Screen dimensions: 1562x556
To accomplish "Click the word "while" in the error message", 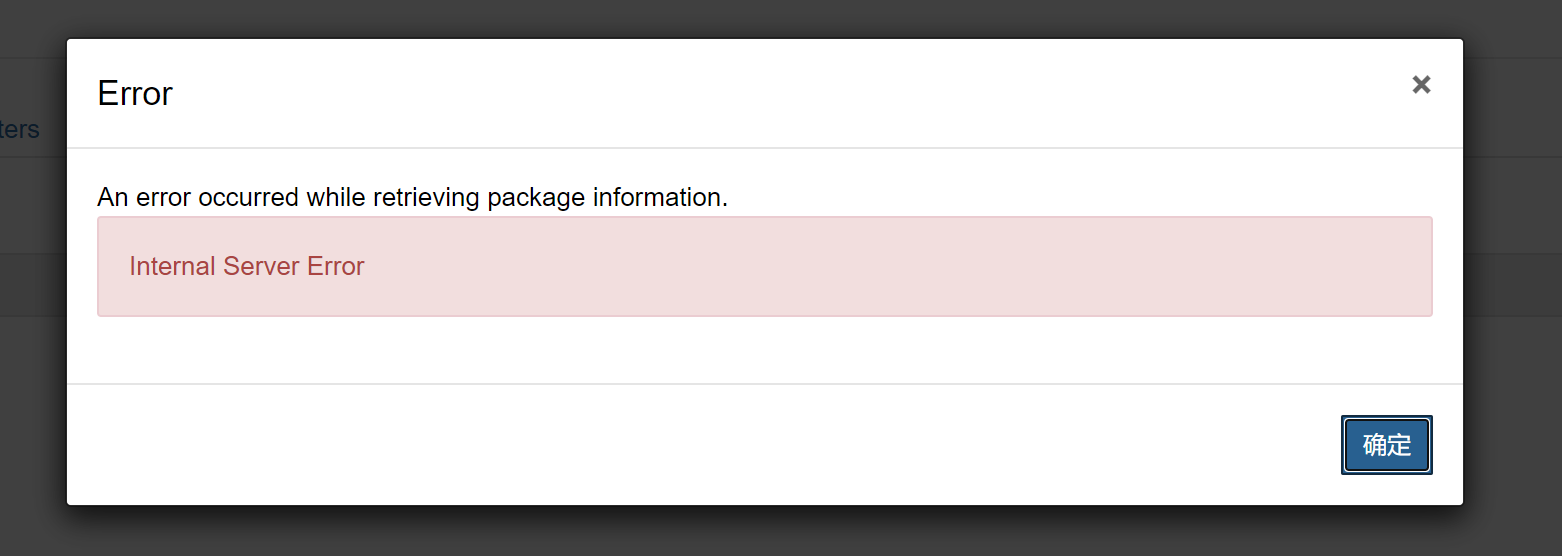I will pos(336,198).
